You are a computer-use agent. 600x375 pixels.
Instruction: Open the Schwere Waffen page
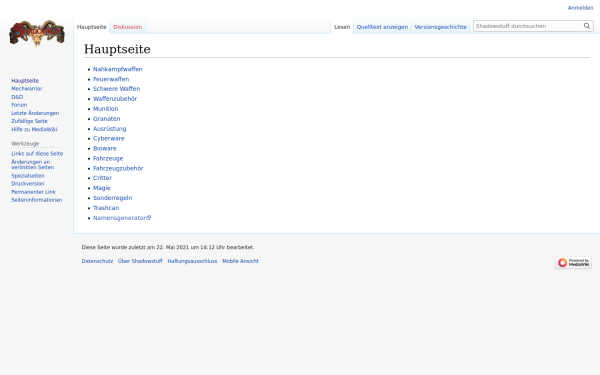point(116,89)
